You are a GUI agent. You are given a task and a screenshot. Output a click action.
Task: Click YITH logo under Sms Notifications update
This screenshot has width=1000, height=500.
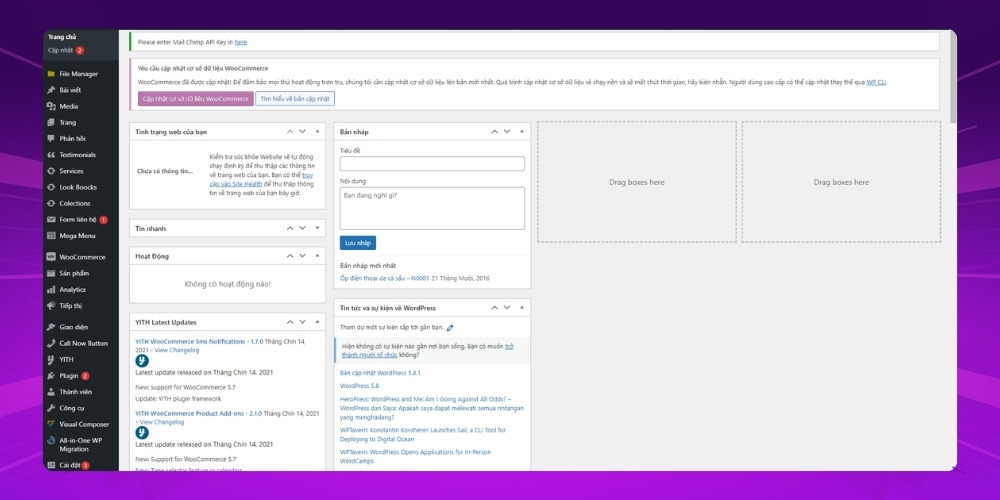click(142, 361)
